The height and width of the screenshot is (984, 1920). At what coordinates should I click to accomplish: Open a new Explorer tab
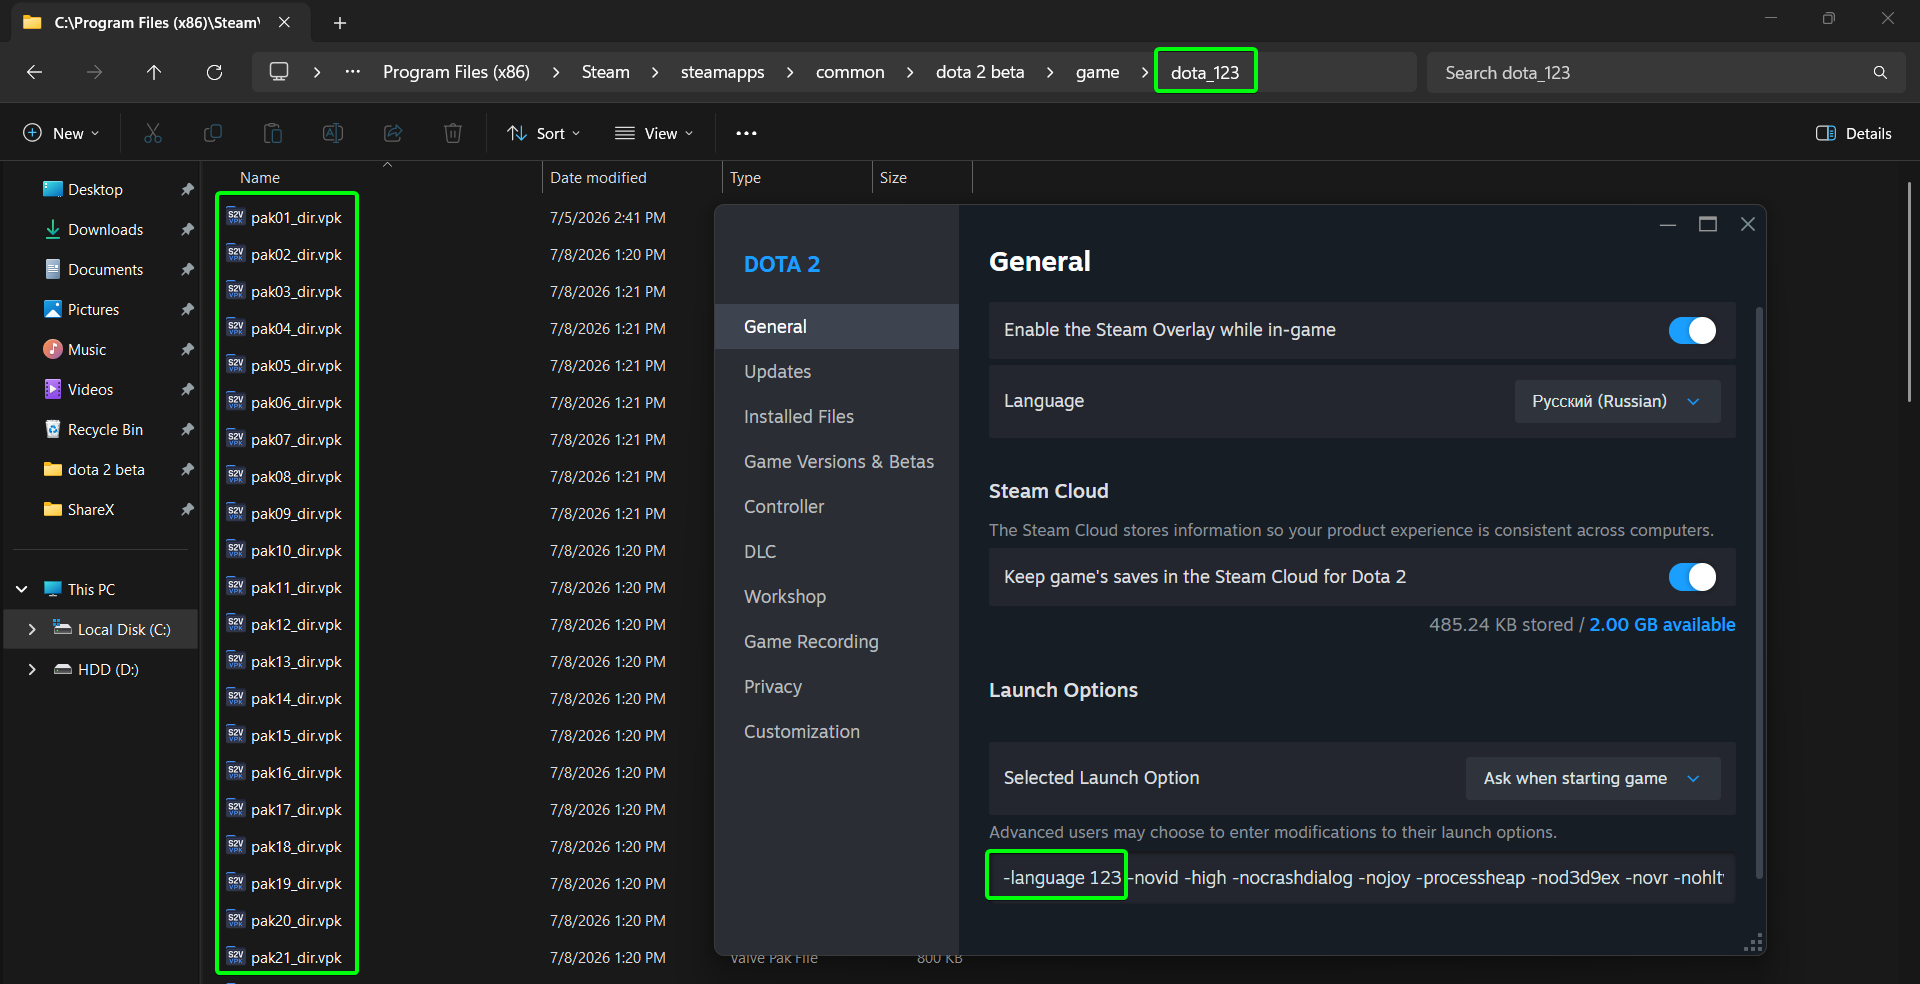340,22
